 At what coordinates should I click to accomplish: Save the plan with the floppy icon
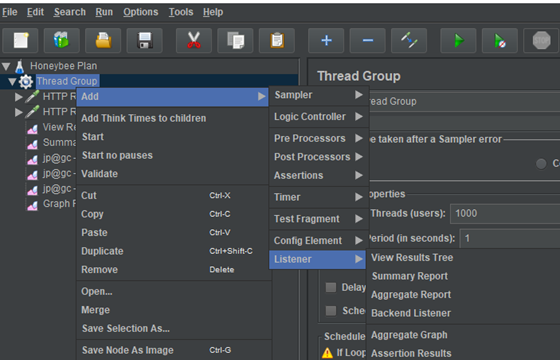(144, 40)
